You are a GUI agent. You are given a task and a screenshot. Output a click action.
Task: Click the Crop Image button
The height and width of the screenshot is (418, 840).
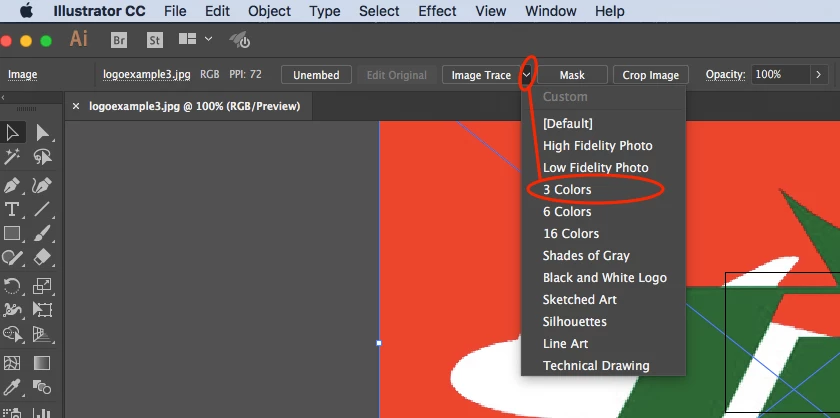coord(650,75)
